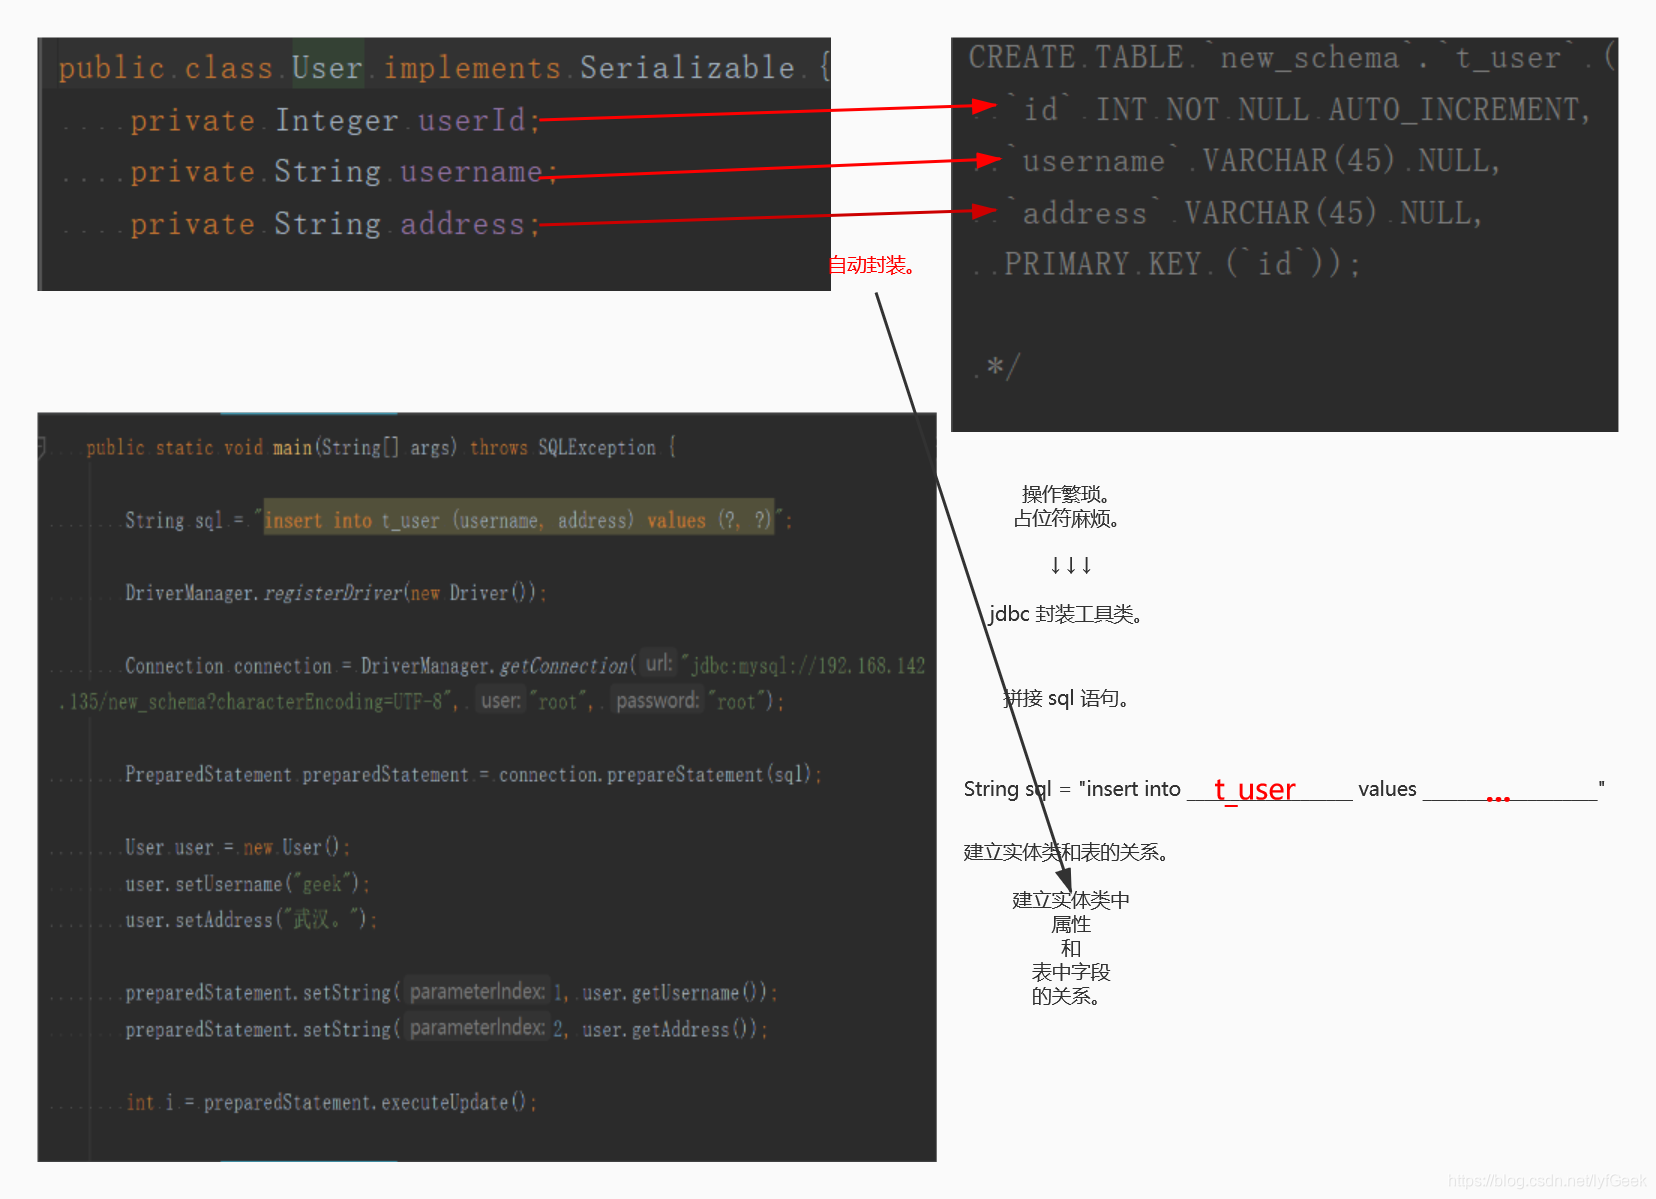
Task: Click the 'values' word in the SQL template
Action: pyautogui.click(x=1387, y=789)
